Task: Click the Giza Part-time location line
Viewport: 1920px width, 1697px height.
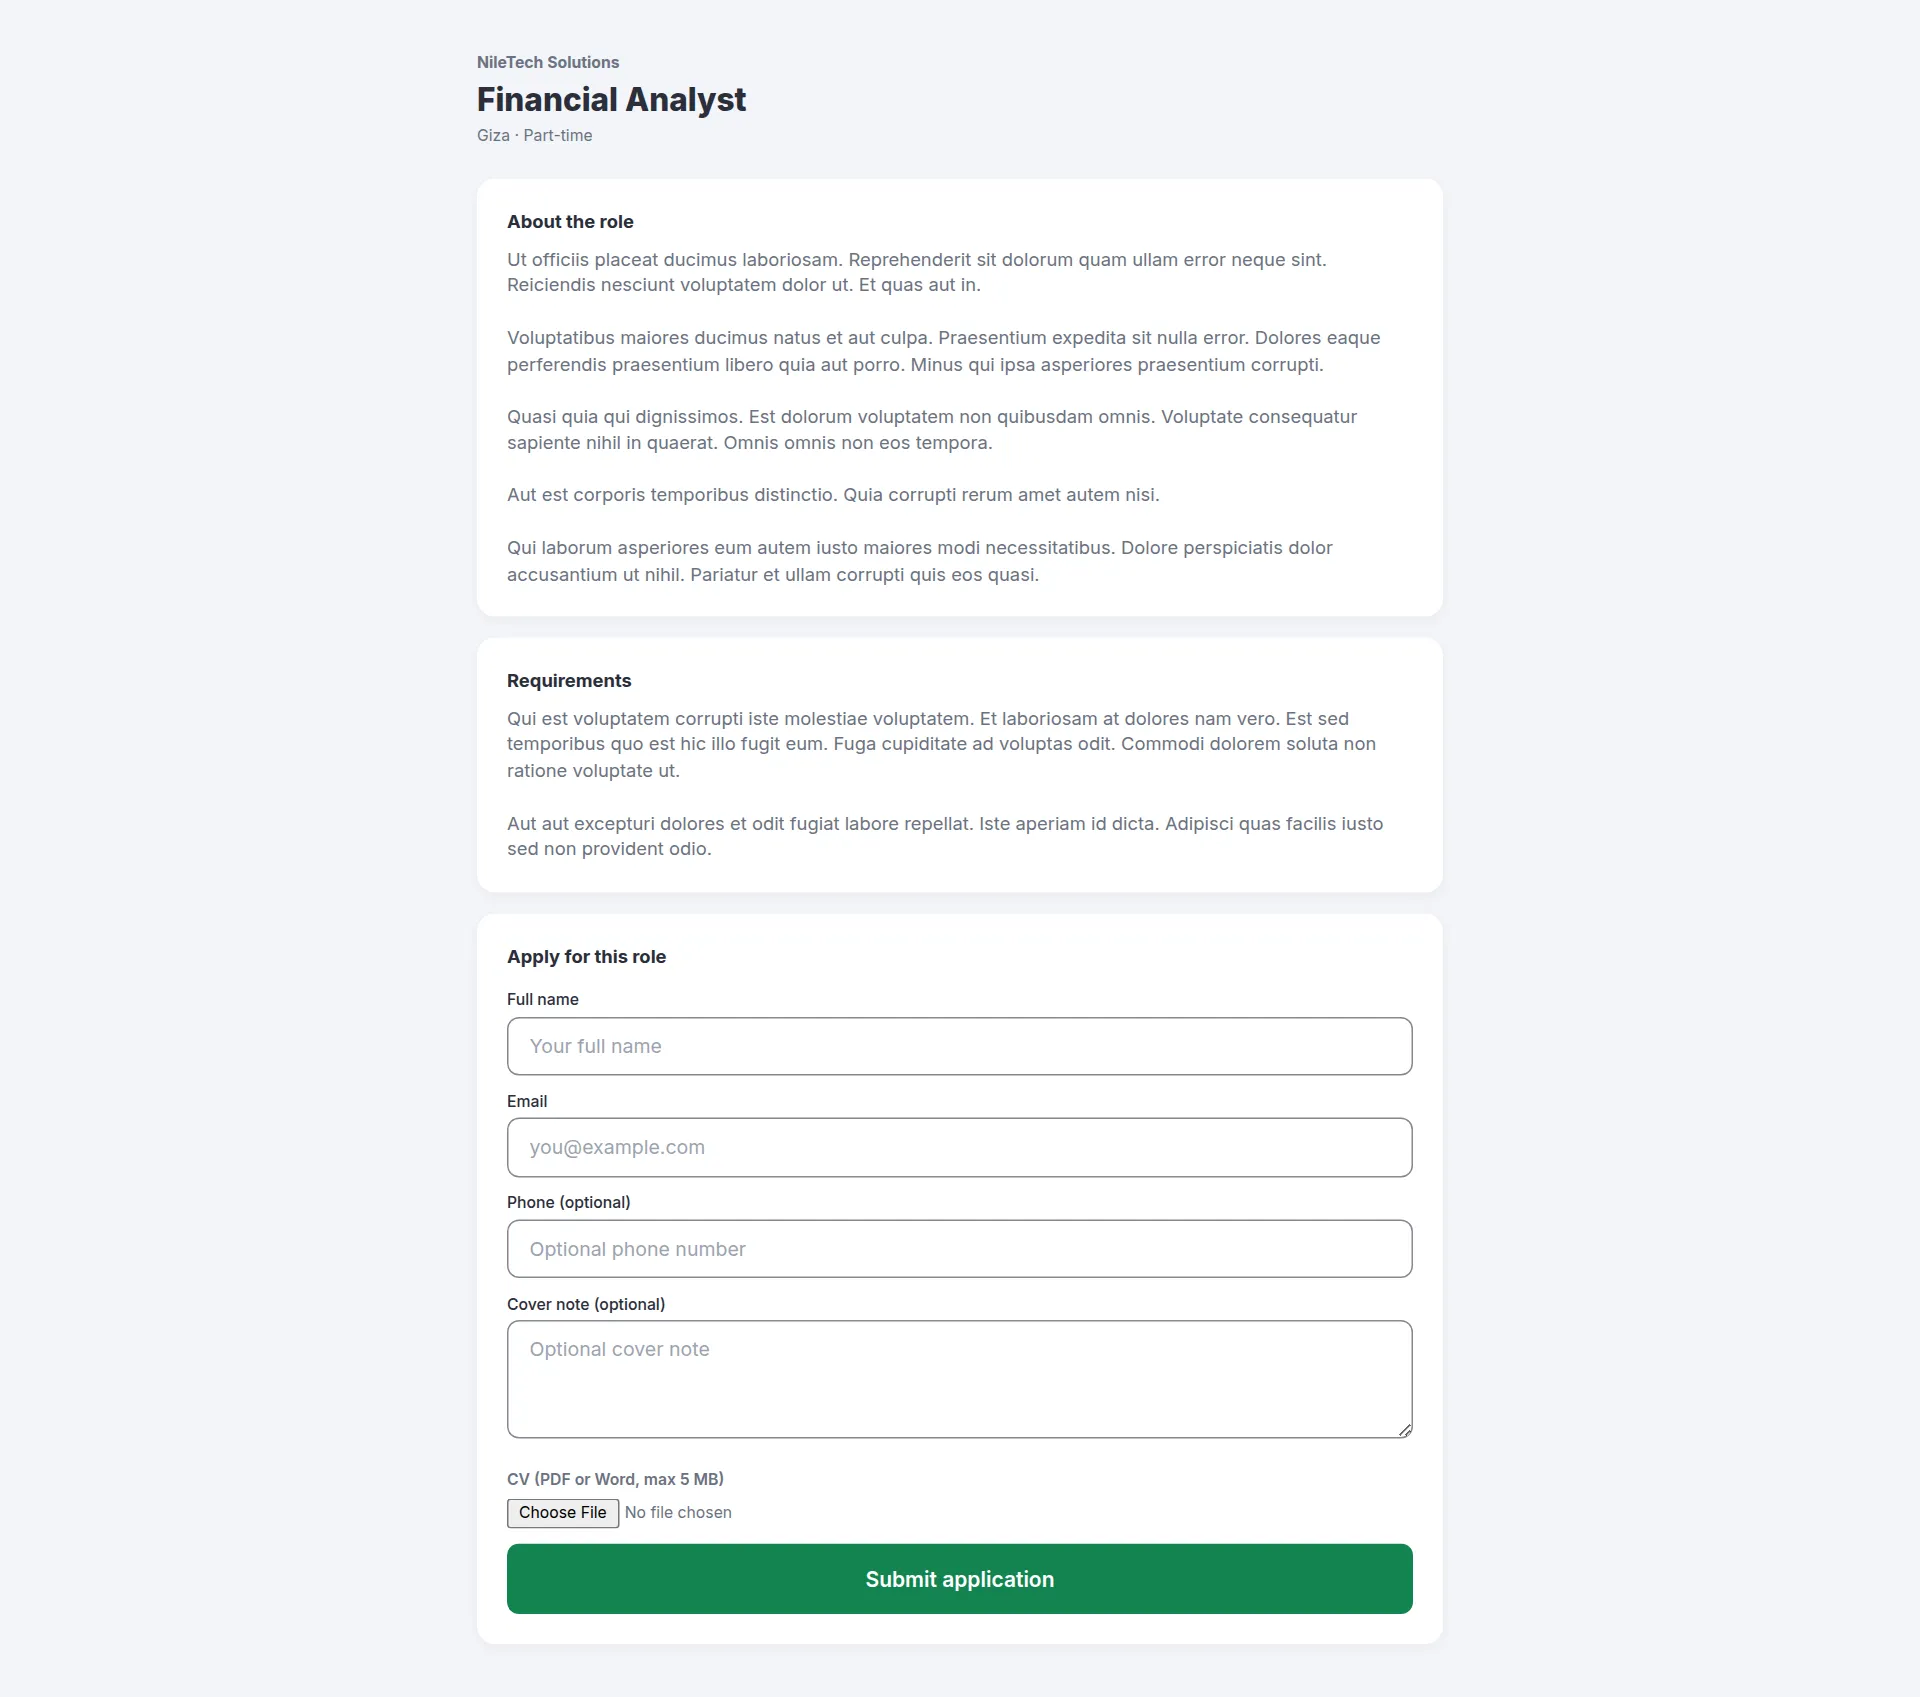Action: pyautogui.click(x=534, y=135)
